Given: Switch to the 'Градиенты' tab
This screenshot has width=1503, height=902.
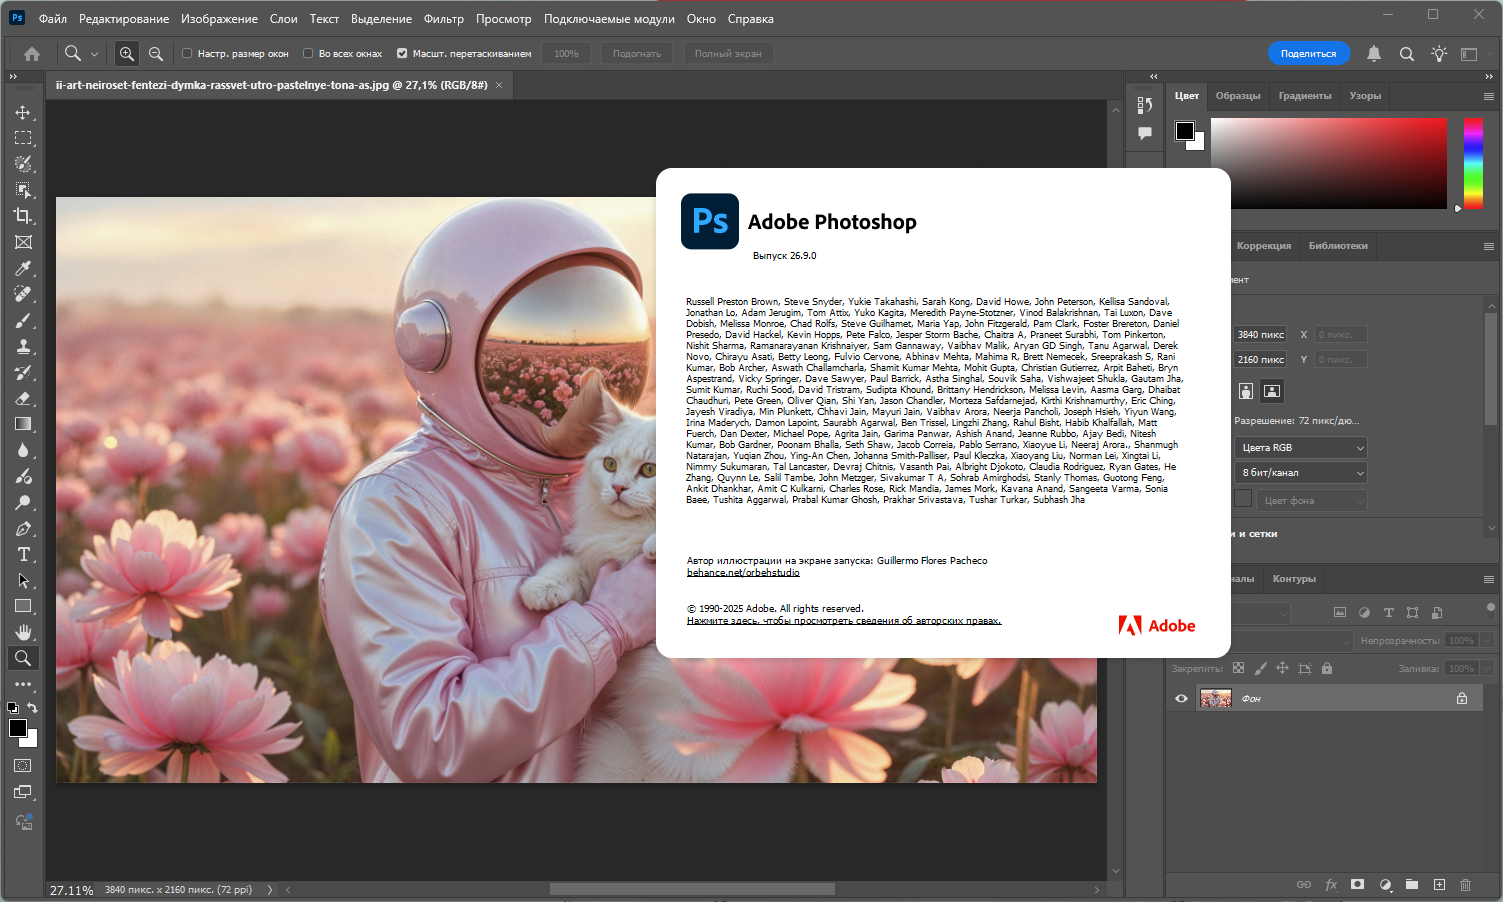Looking at the screenshot, I should click(x=1305, y=96).
